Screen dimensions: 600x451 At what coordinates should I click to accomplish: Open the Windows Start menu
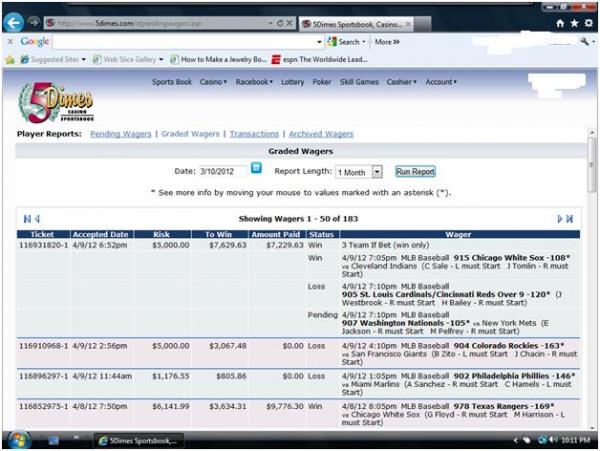point(19,439)
